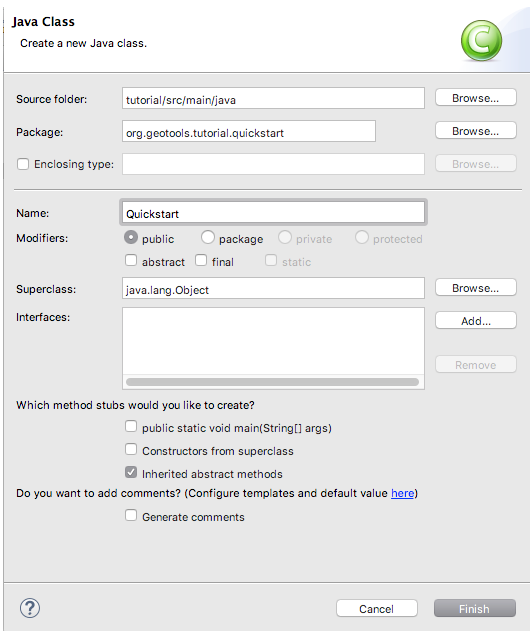Image resolution: width=532 pixels, height=633 pixels.
Task: Browse for the Source folder
Action: pos(475,98)
